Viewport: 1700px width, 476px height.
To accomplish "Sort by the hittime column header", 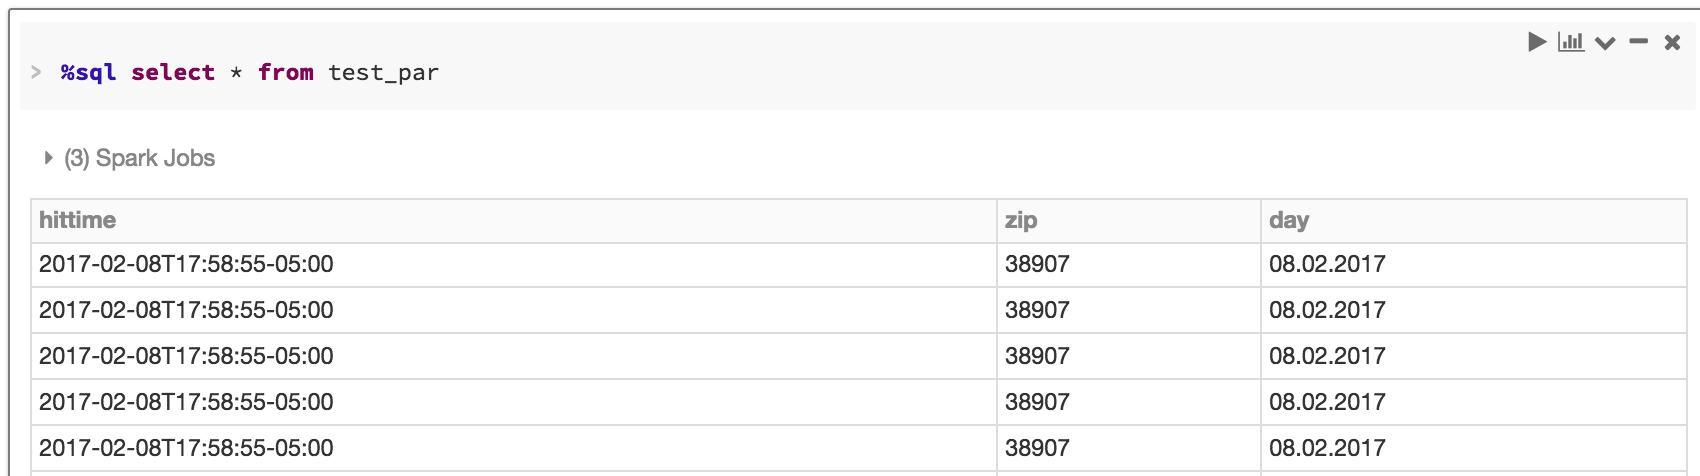I will [x=78, y=220].
